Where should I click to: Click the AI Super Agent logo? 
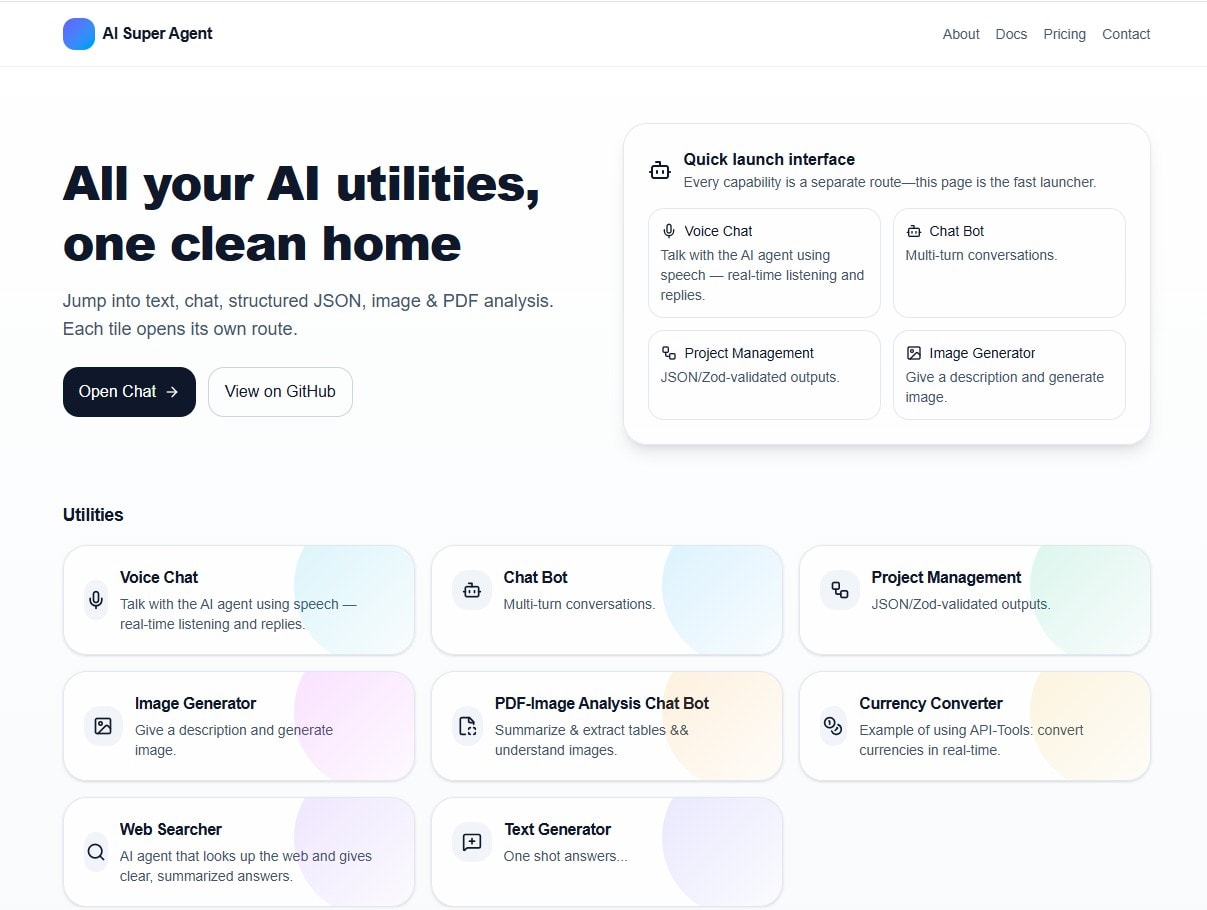(137, 33)
